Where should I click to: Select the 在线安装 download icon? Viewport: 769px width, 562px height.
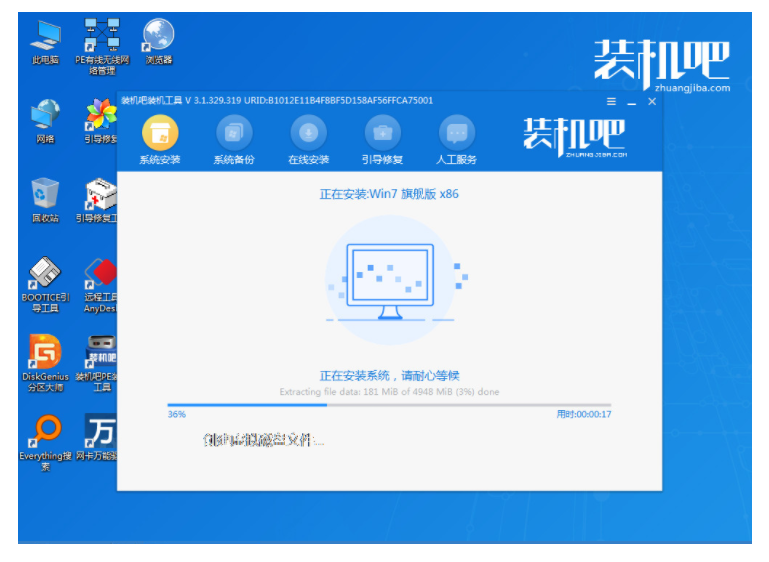(x=309, y=133)
